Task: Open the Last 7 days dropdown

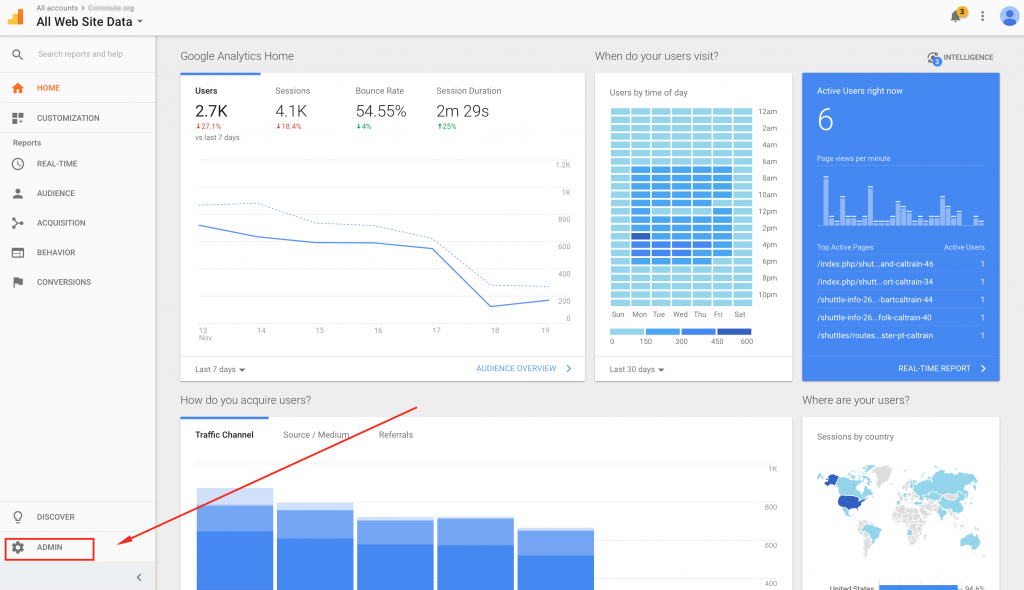Action: (220, 369)
